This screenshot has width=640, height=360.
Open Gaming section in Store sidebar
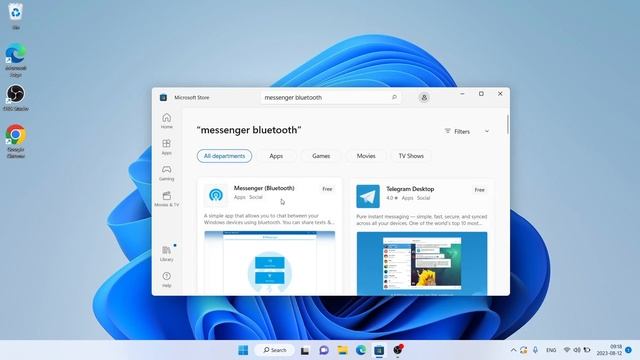[x=167, y=173]
